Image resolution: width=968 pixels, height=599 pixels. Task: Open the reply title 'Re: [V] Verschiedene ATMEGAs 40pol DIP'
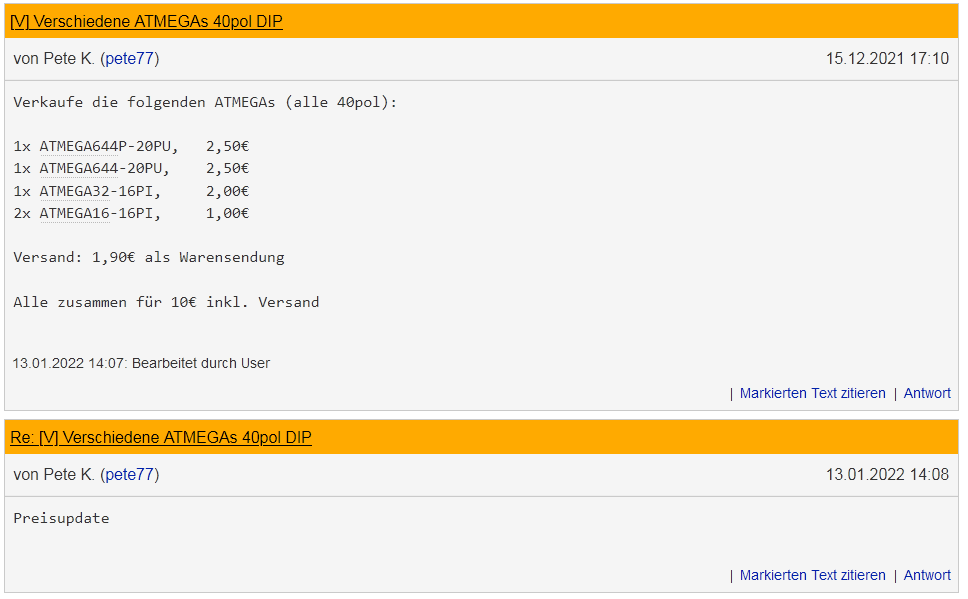point(161,438)
